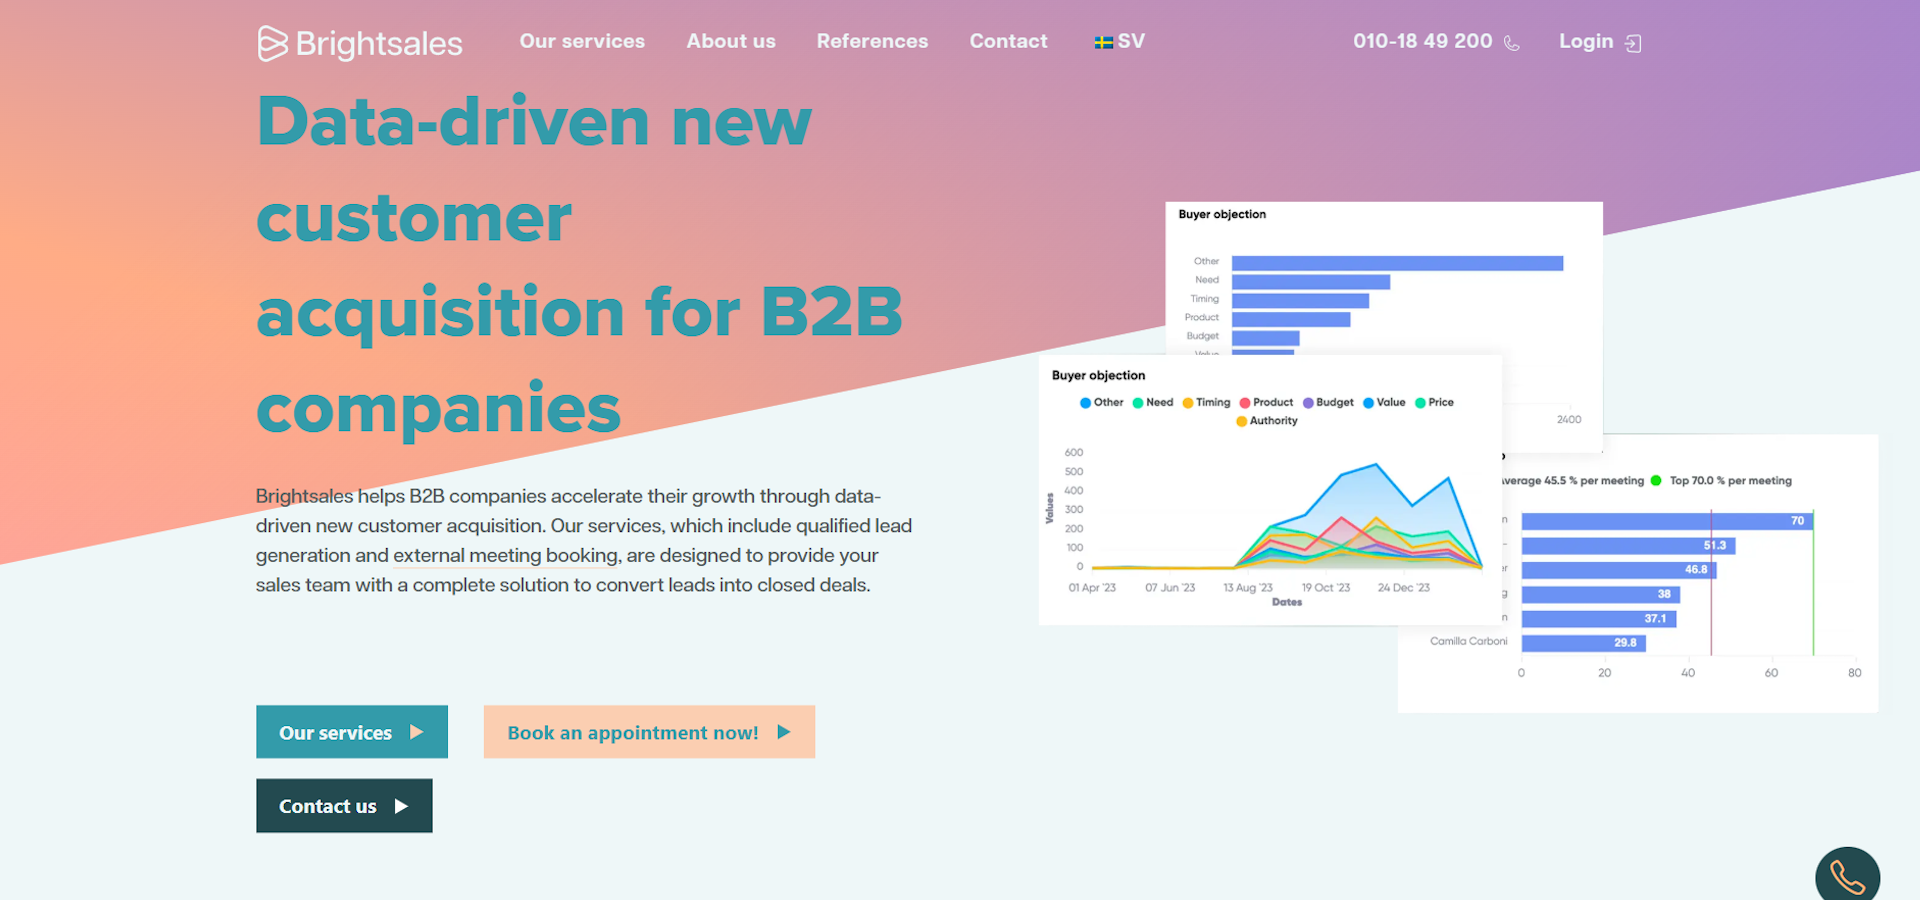This screenshot has width=1920, height=900.
Task: Click the Buyer objection bar chart title
Action: point(1222,214)
